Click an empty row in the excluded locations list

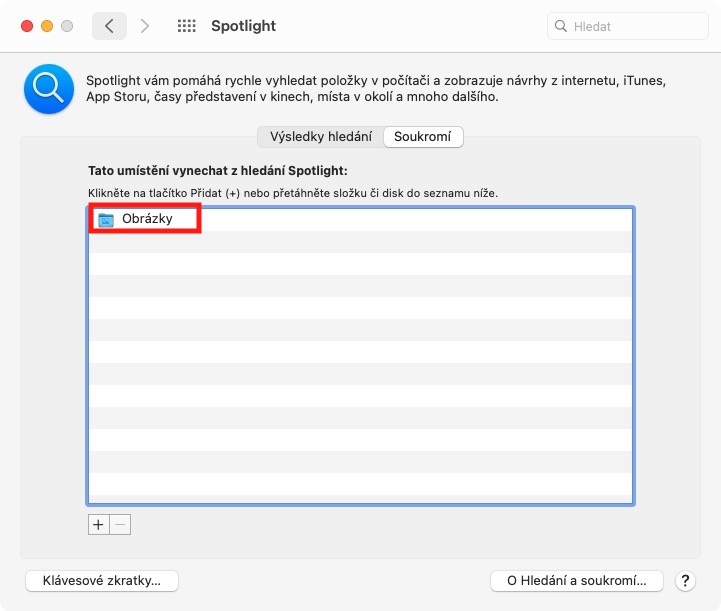(360, 352)
